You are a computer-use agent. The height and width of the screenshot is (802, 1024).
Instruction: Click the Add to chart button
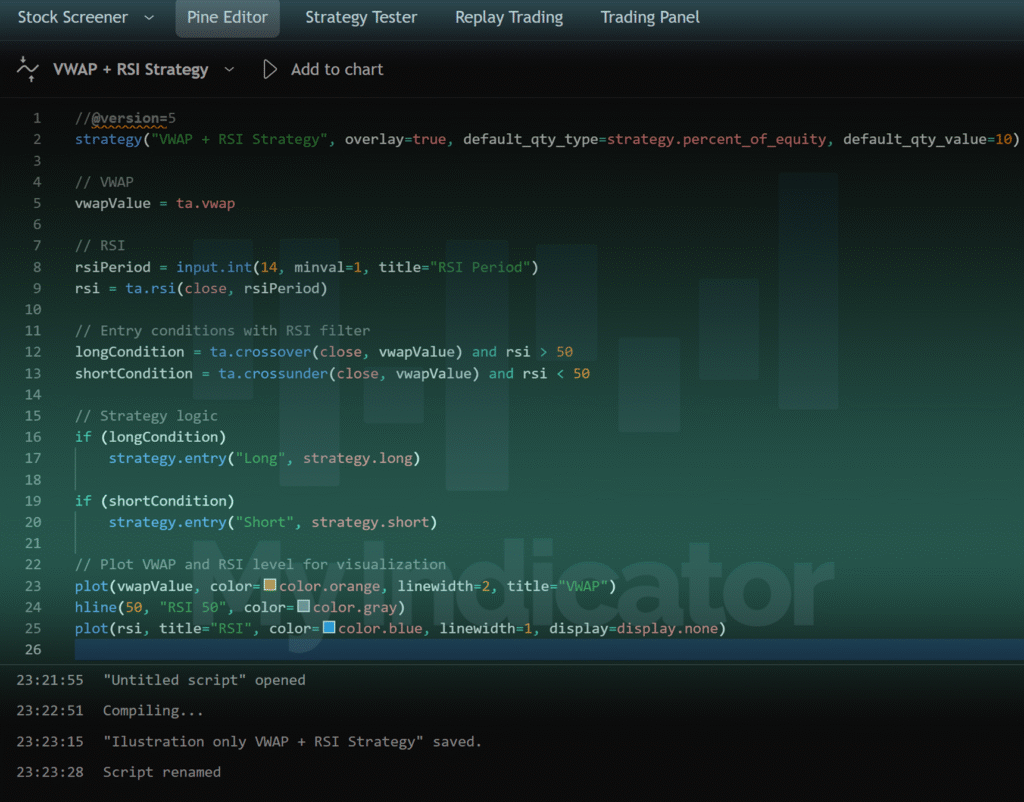point(336,69)
